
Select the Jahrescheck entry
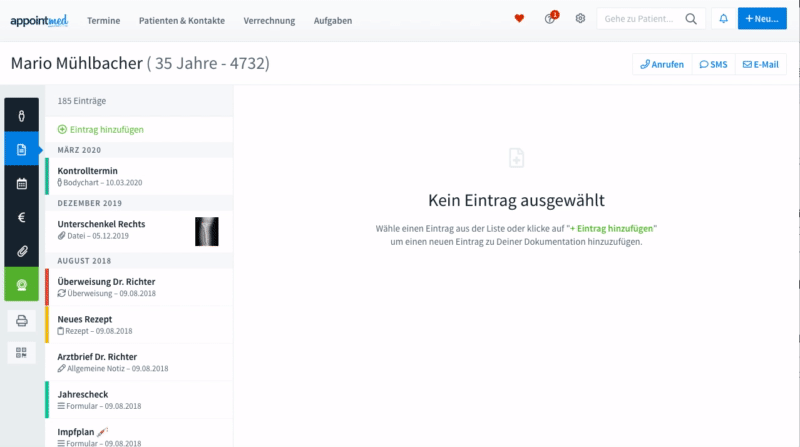139,400
